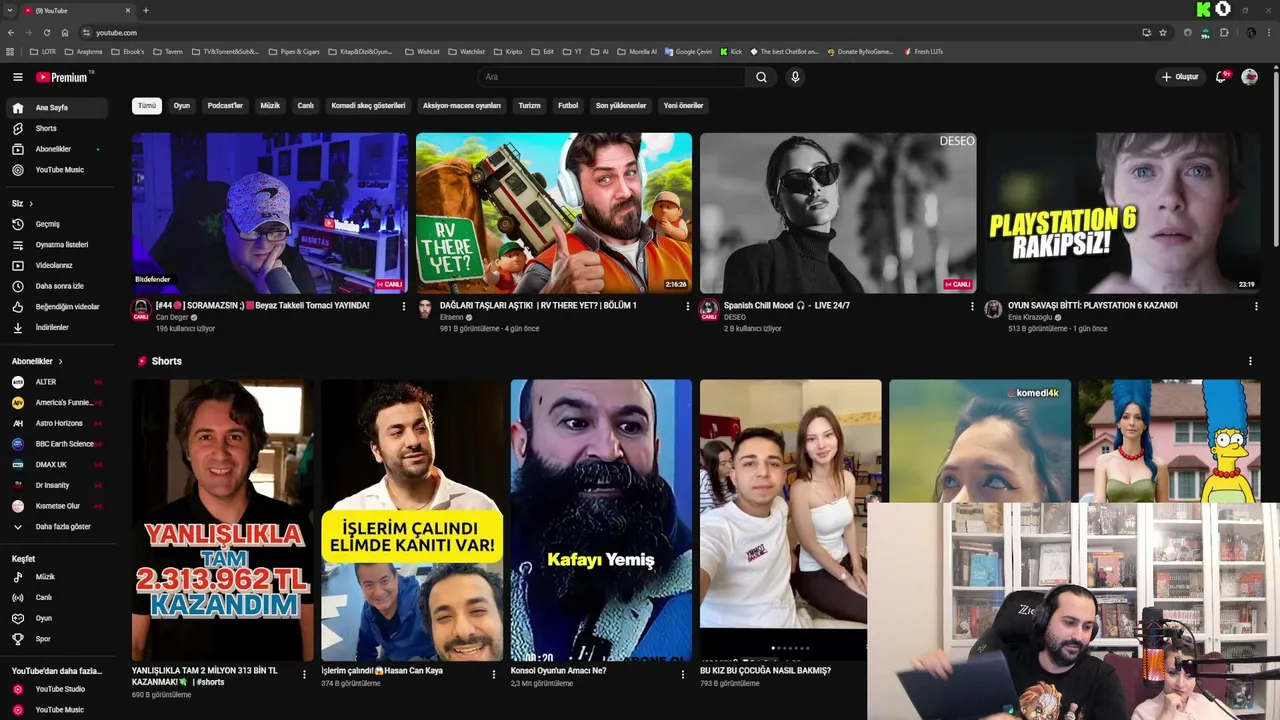Click the search magnifier button
This screenshot has width=1280, height=720.
[x=761, y=77]
